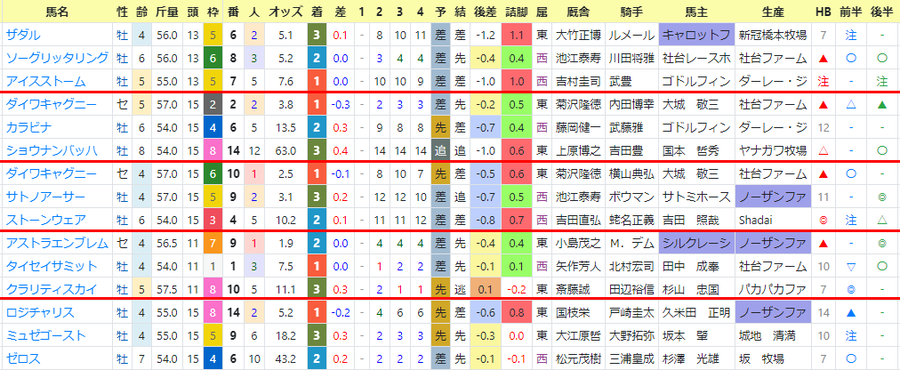The height and width of the screenshot is (370, 900).
Task: Click the 生産 column header
Action: coord(773,11)
